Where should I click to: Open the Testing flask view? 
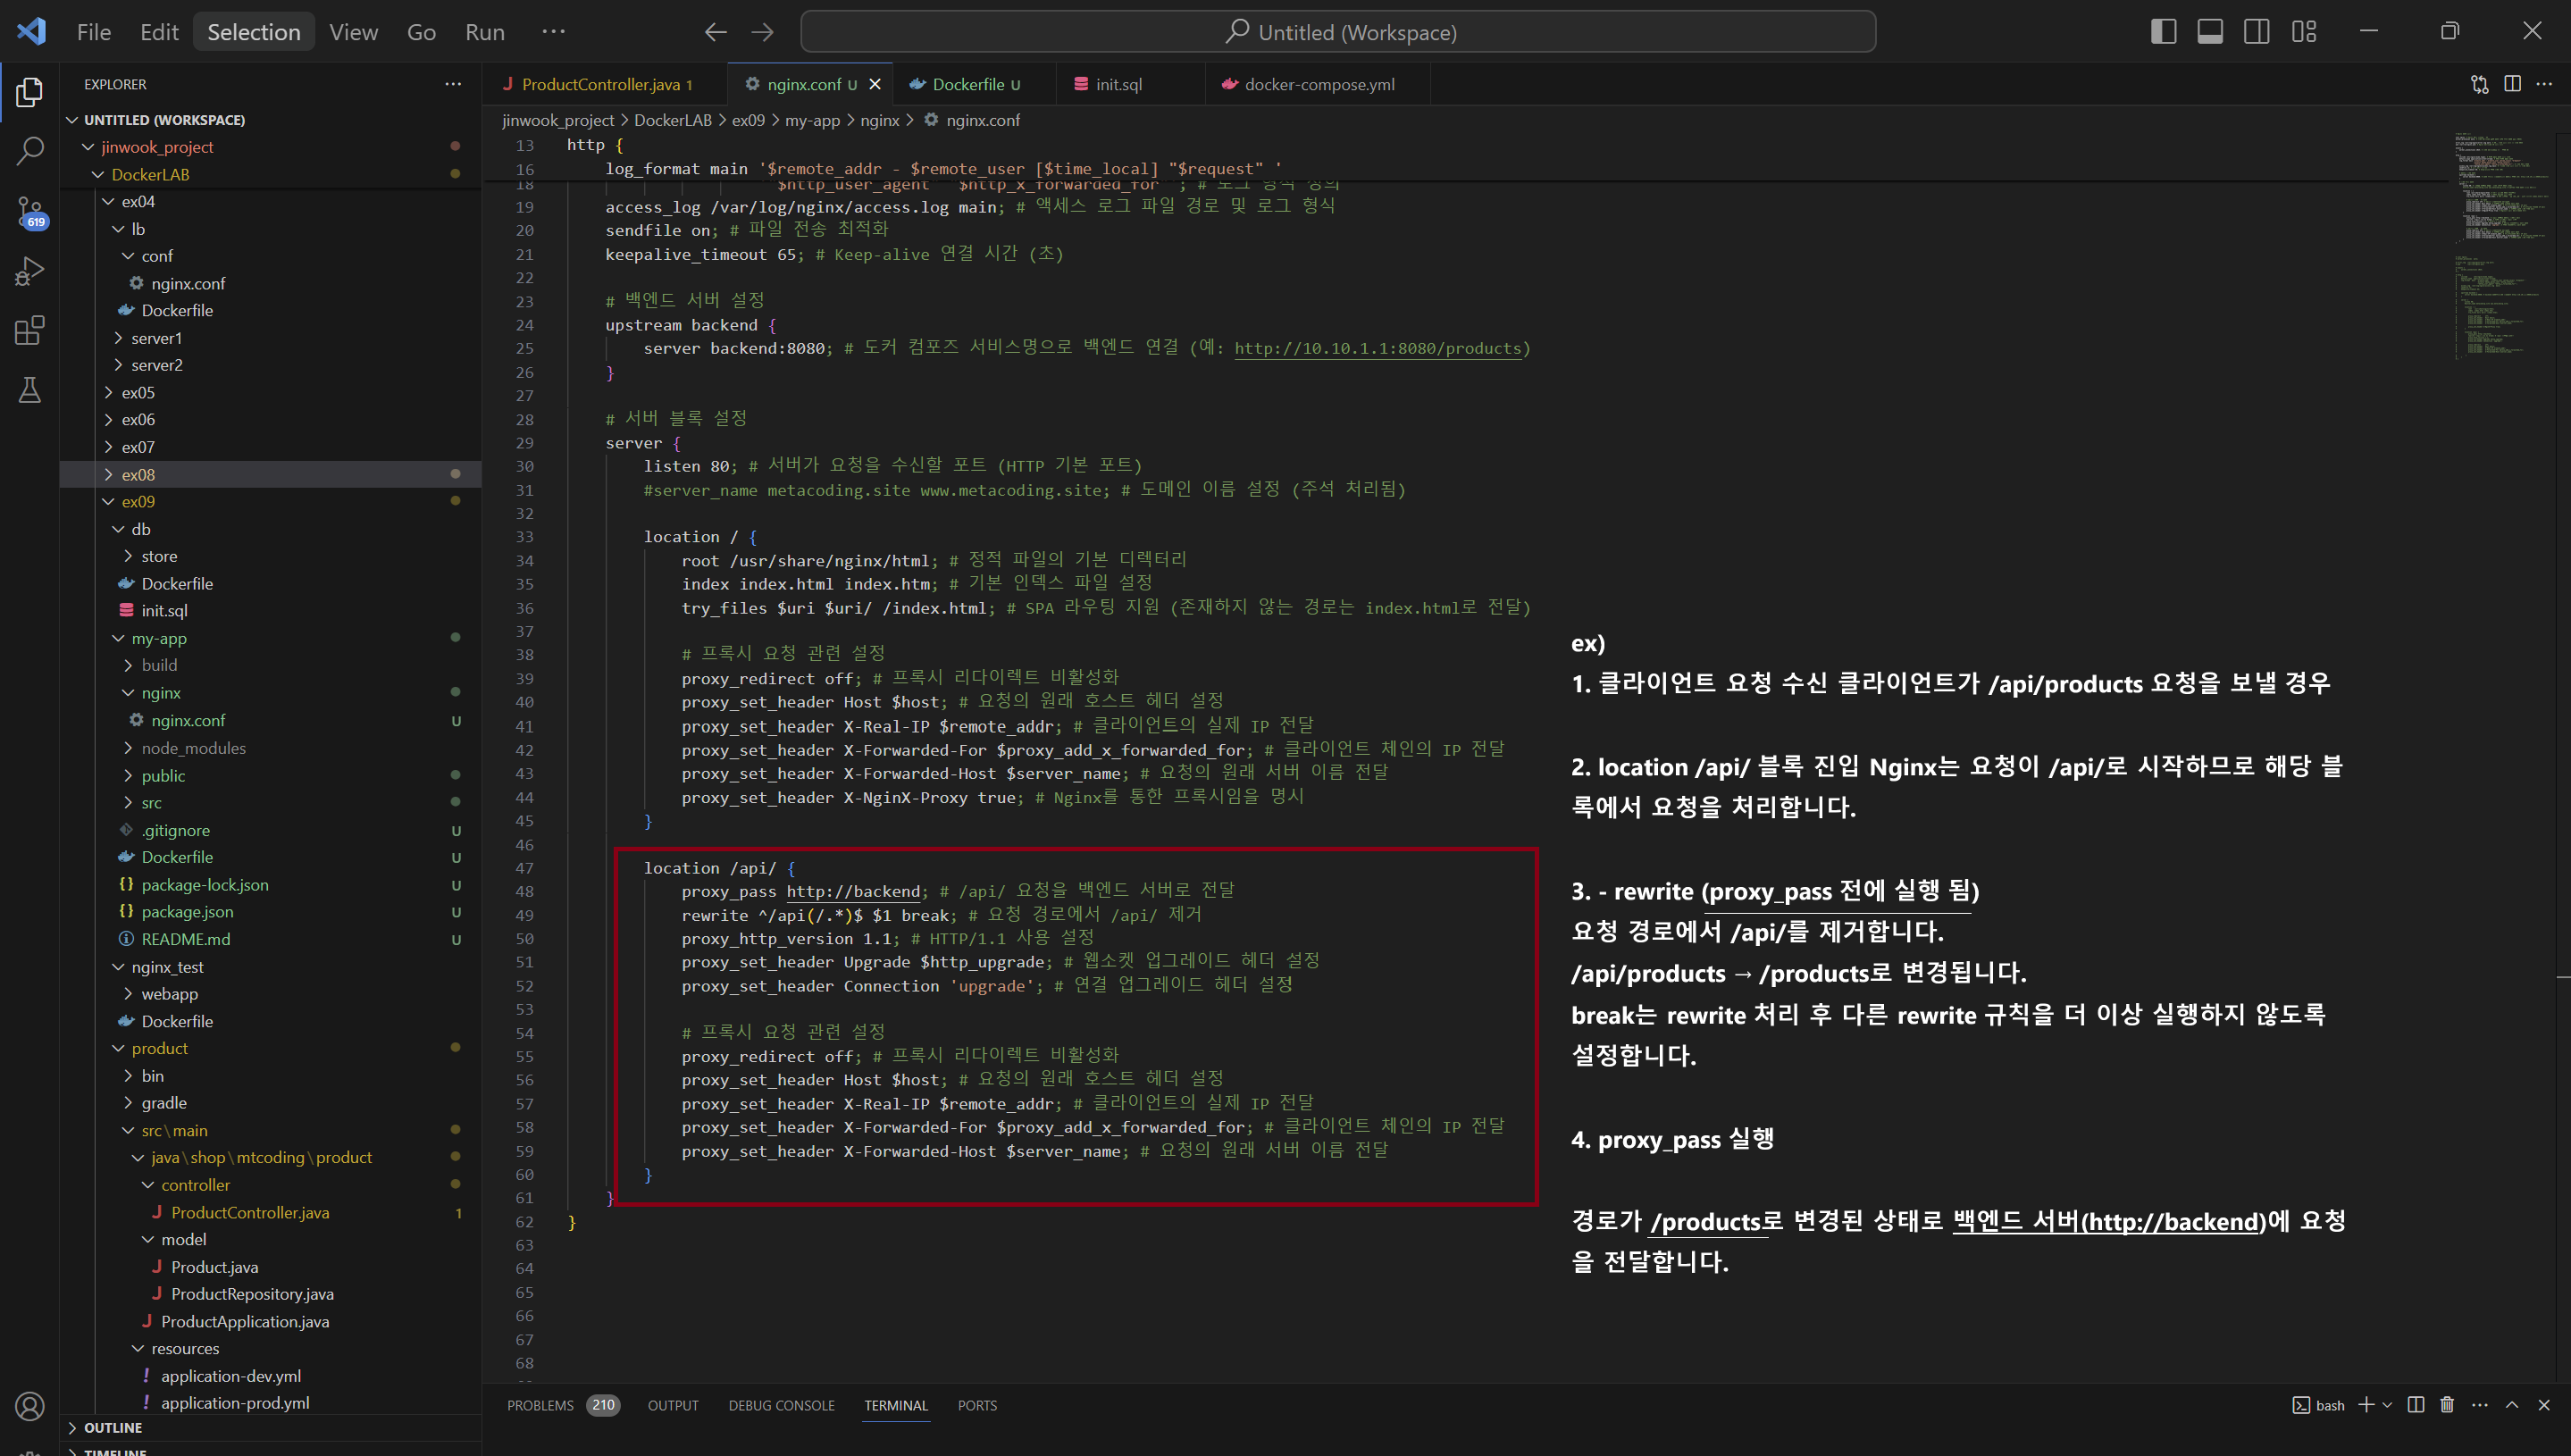[x=30, y=390]
